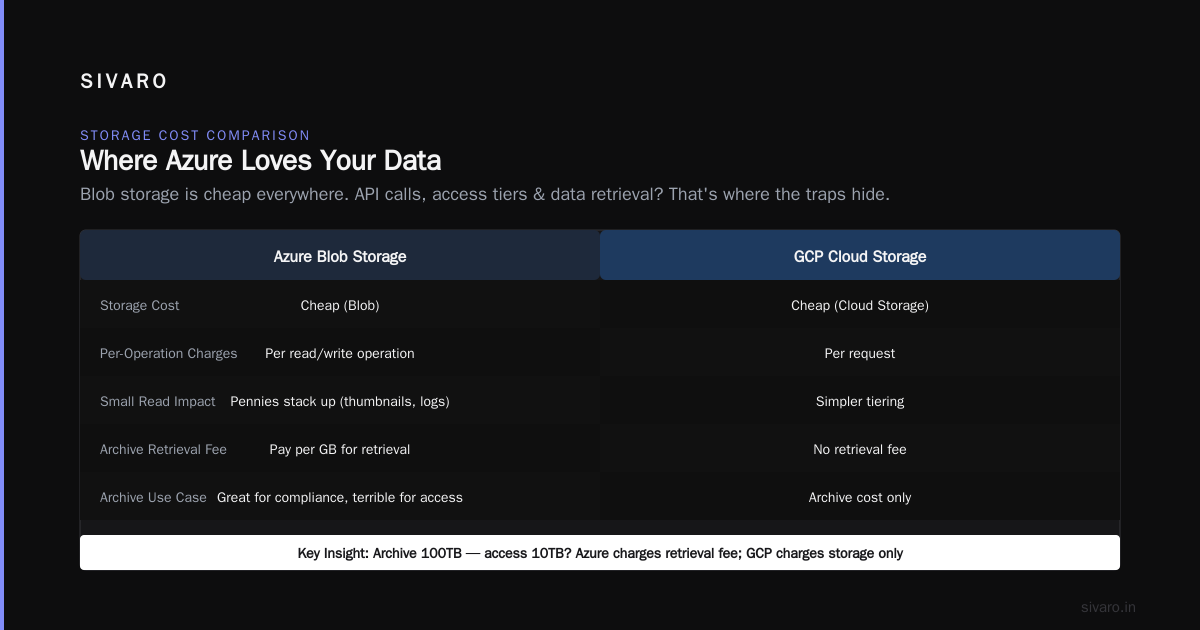Image resolution: width=1200 pixels, height=630 pixels.
Task: Click the Pennies stack up cell
Action: click(x=340, y=401)
